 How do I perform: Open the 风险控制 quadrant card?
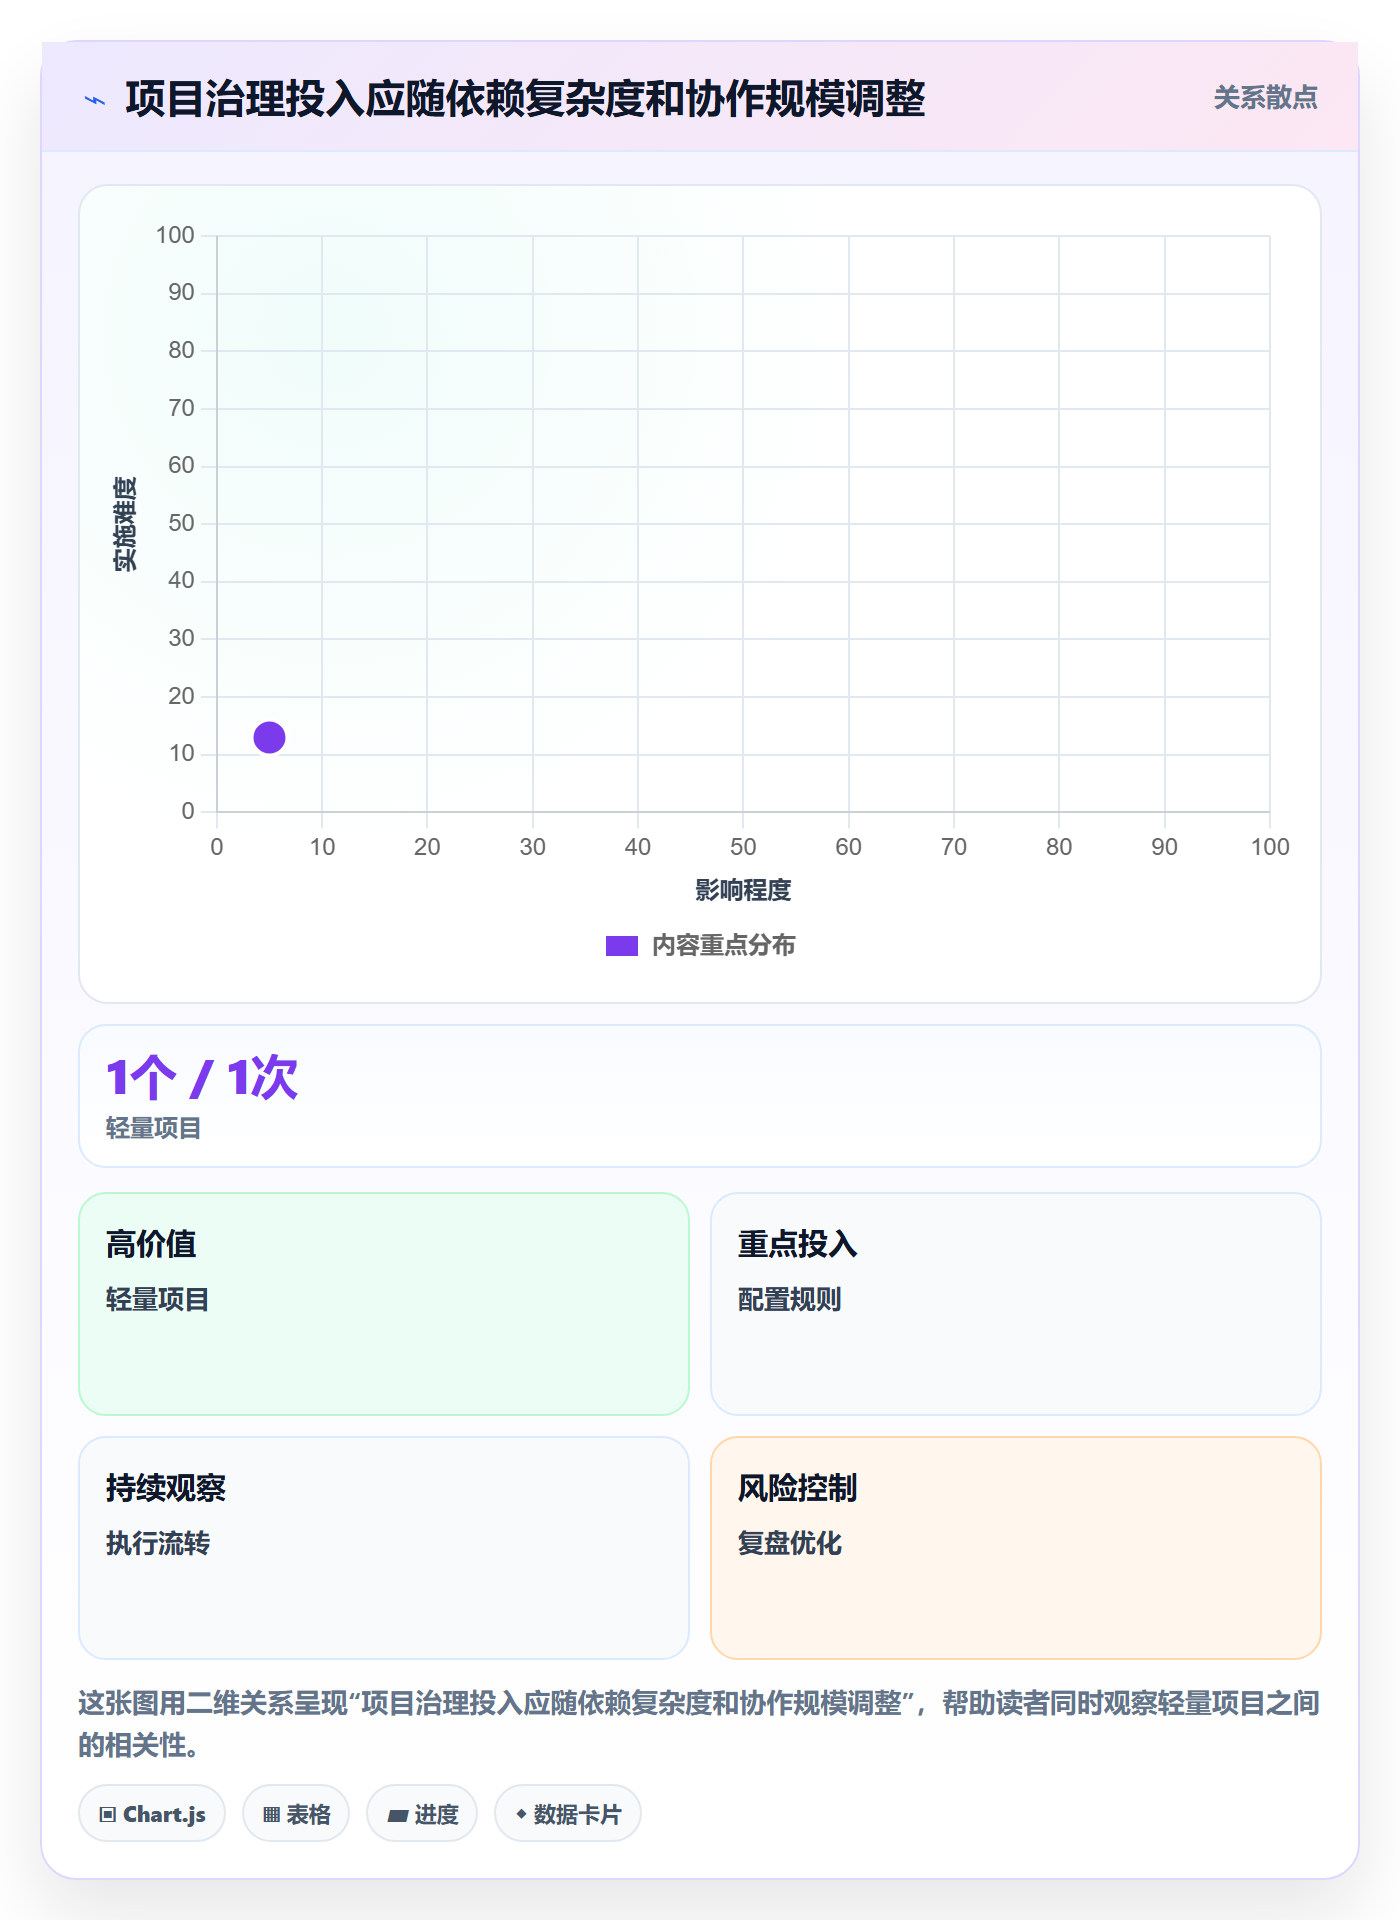click(x=1016, y=1548)
